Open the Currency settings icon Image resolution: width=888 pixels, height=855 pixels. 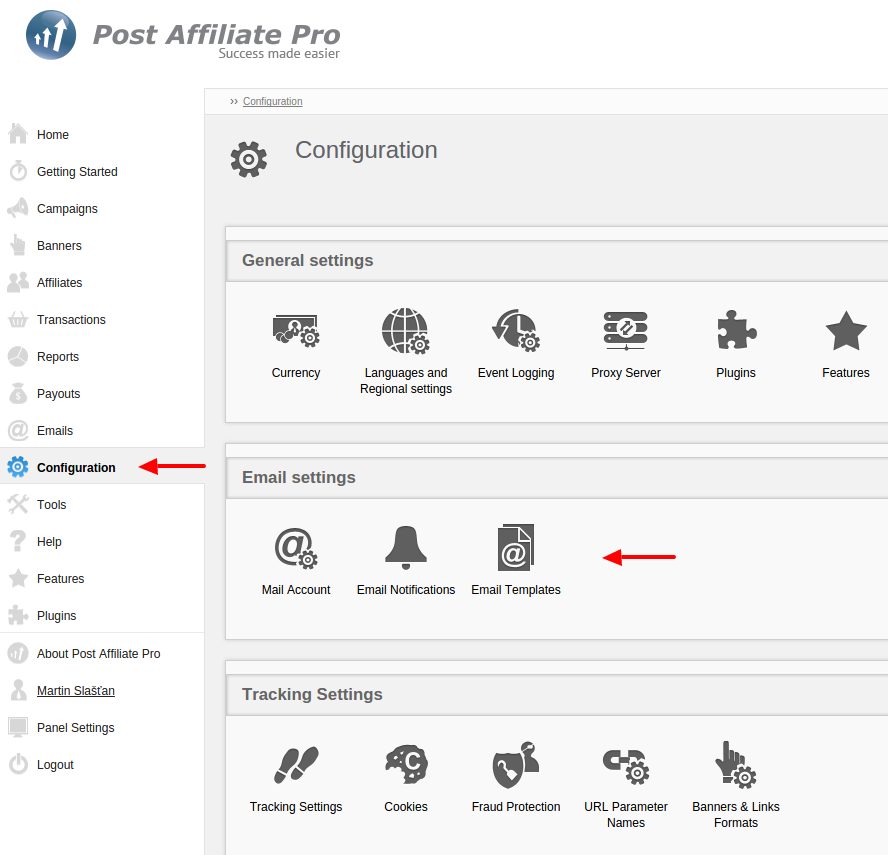296,331
